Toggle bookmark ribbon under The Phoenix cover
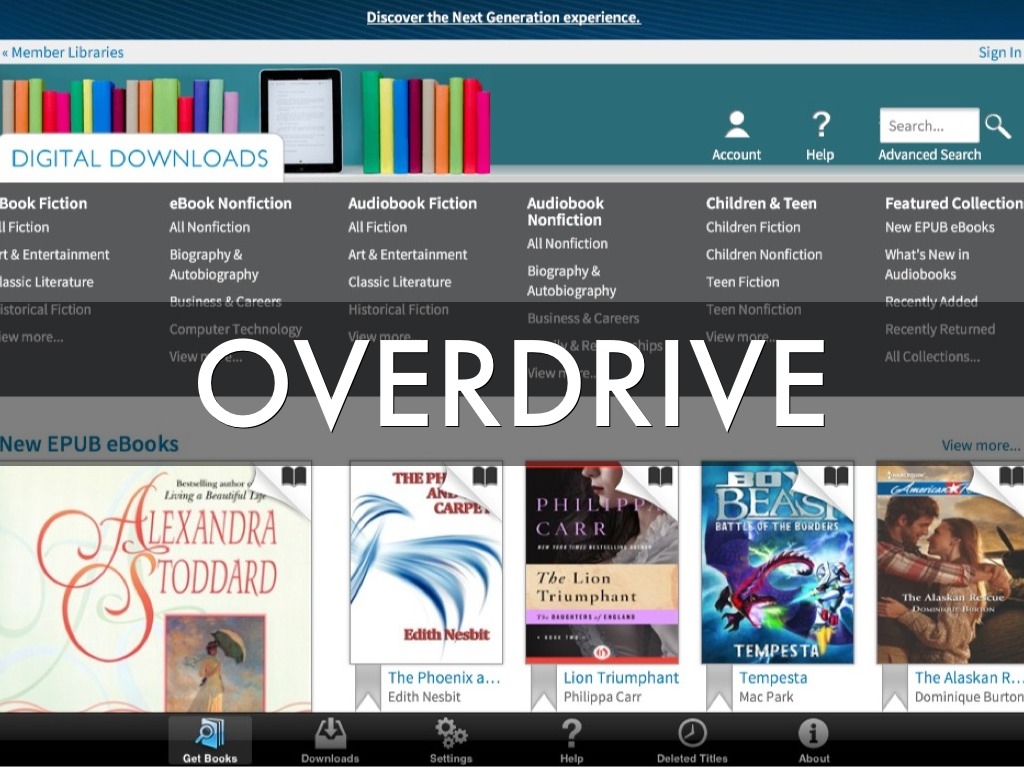Screen dimensions: 1024x768 368,686
